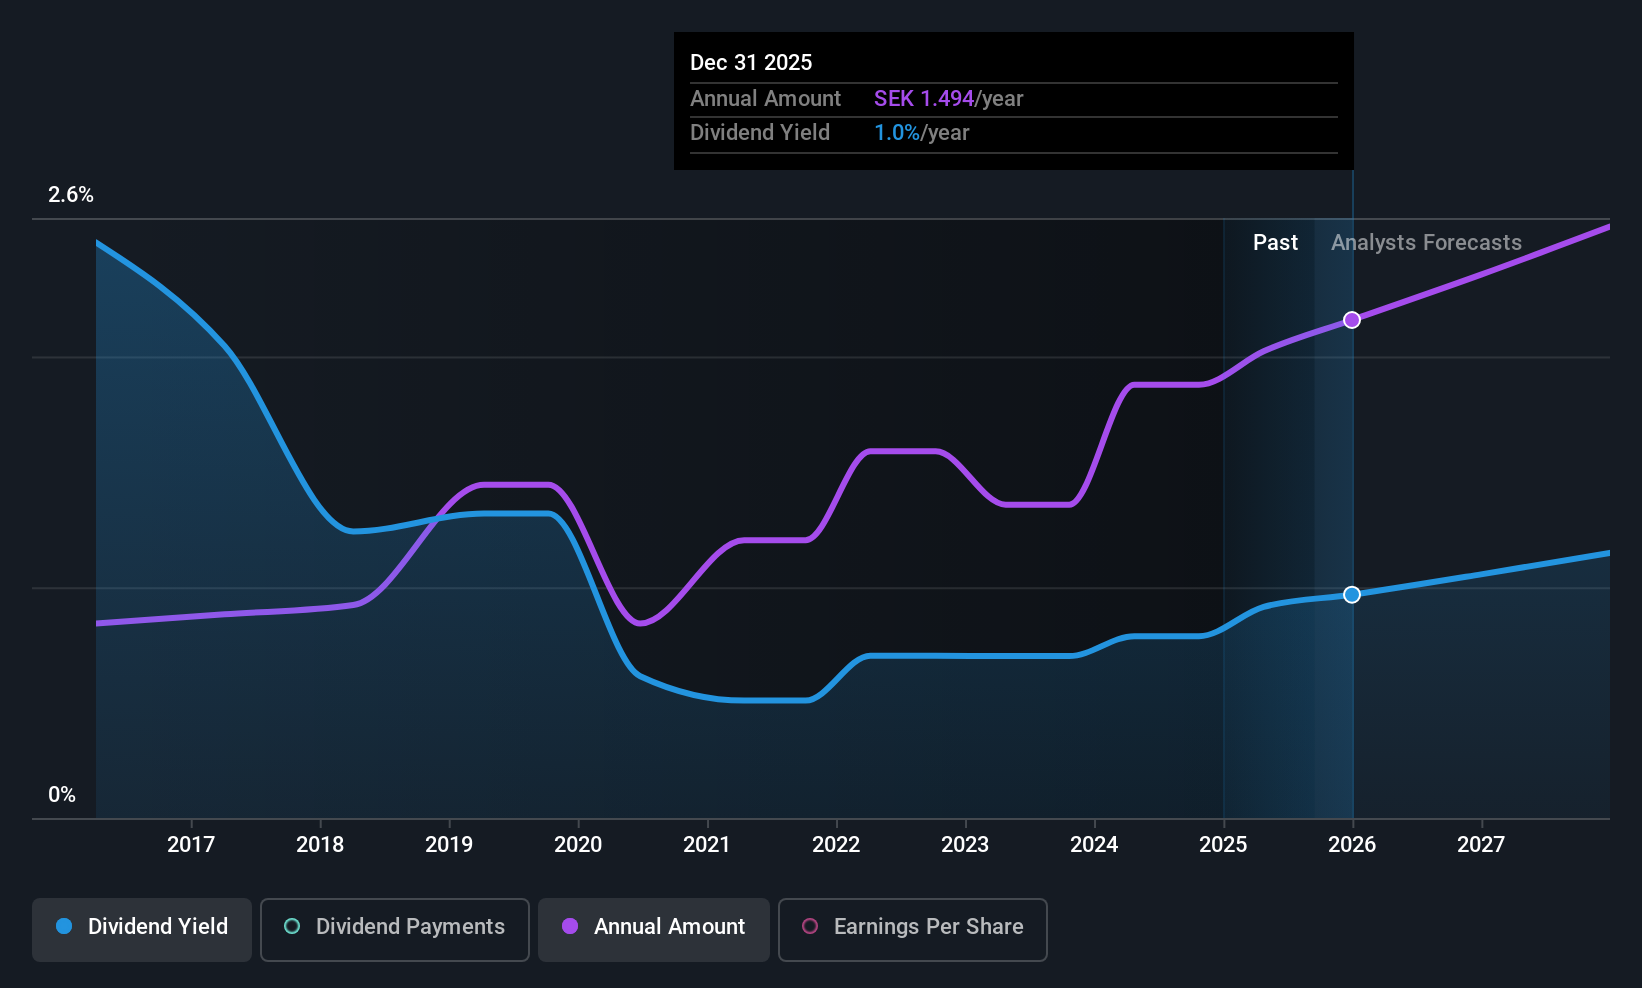The width and height of the screenshot is (1642, 988).
Task: Click the tooltip's Annual Amount row label
Action: pos(766,99)
